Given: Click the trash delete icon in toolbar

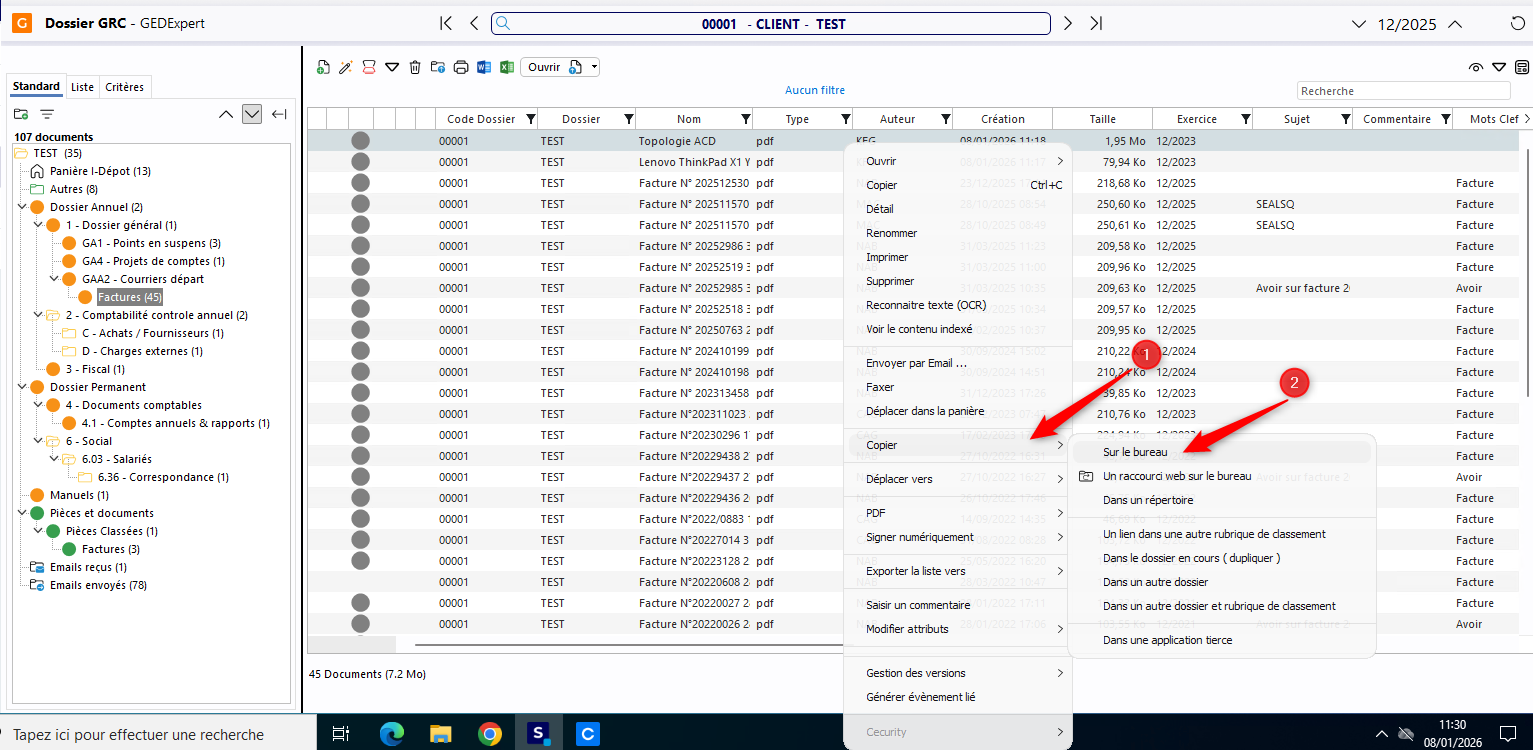Looking at the screenshot, I should [415, 67].
